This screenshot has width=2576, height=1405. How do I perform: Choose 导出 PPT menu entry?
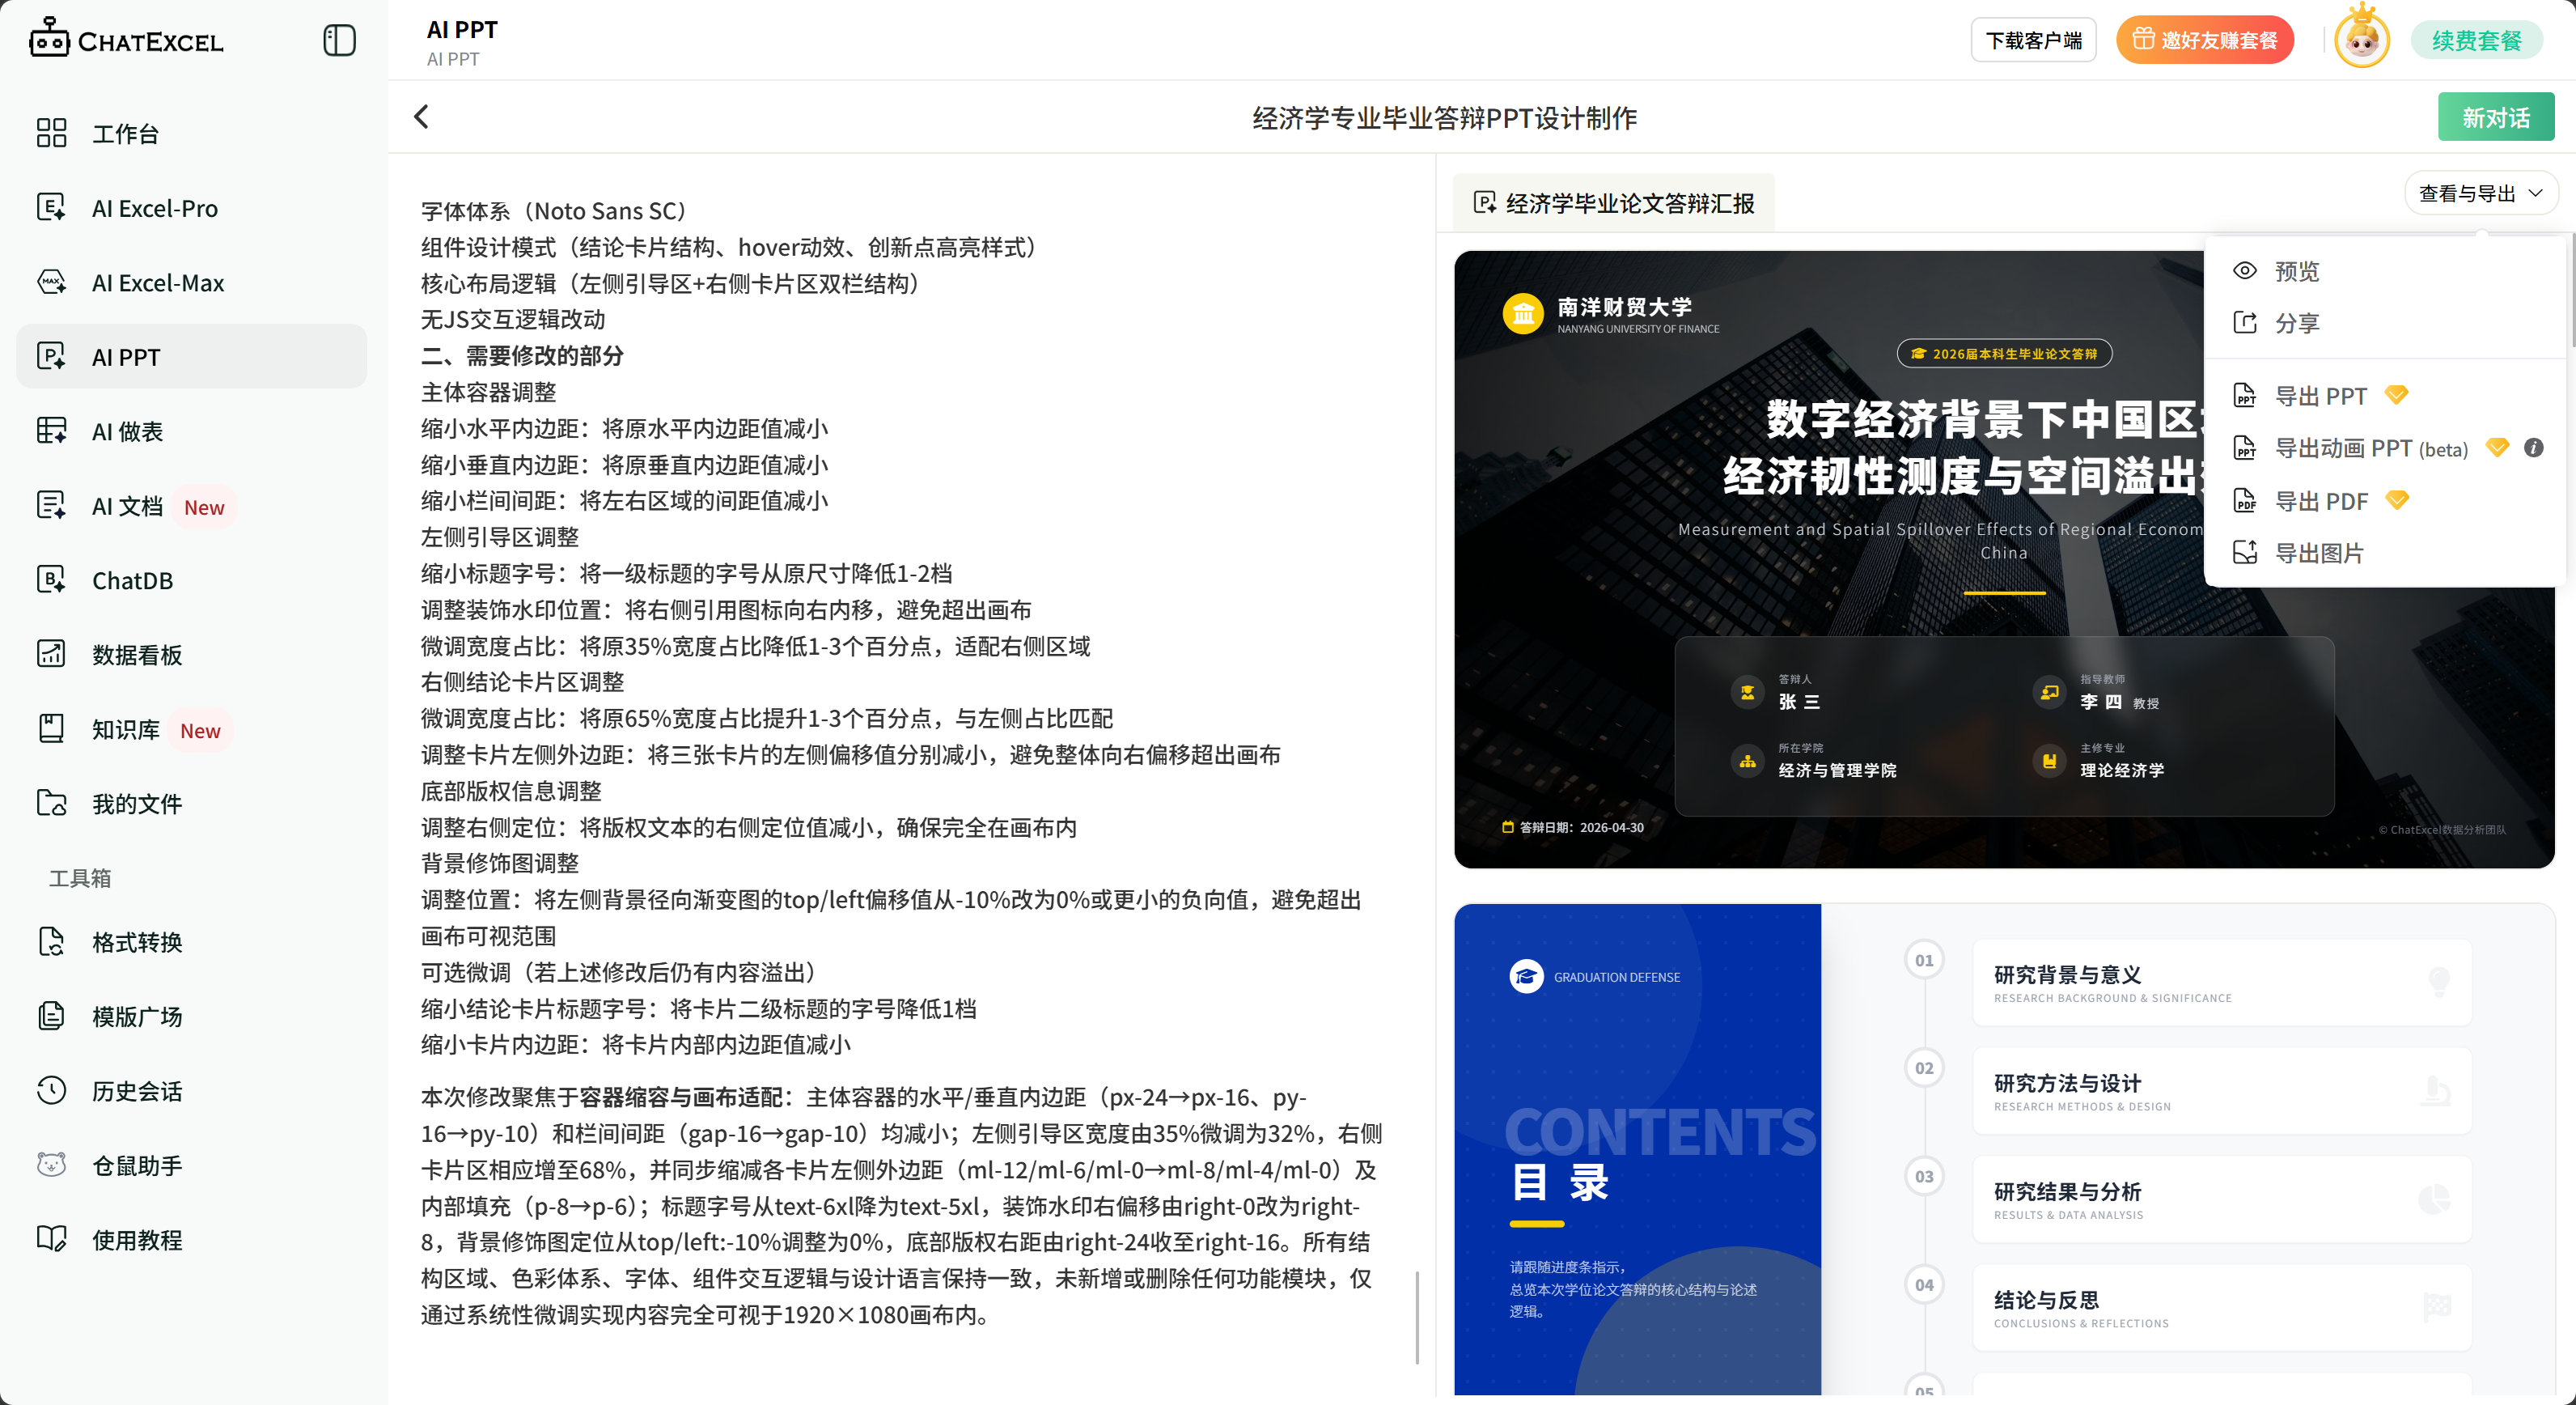point(2384,396)
